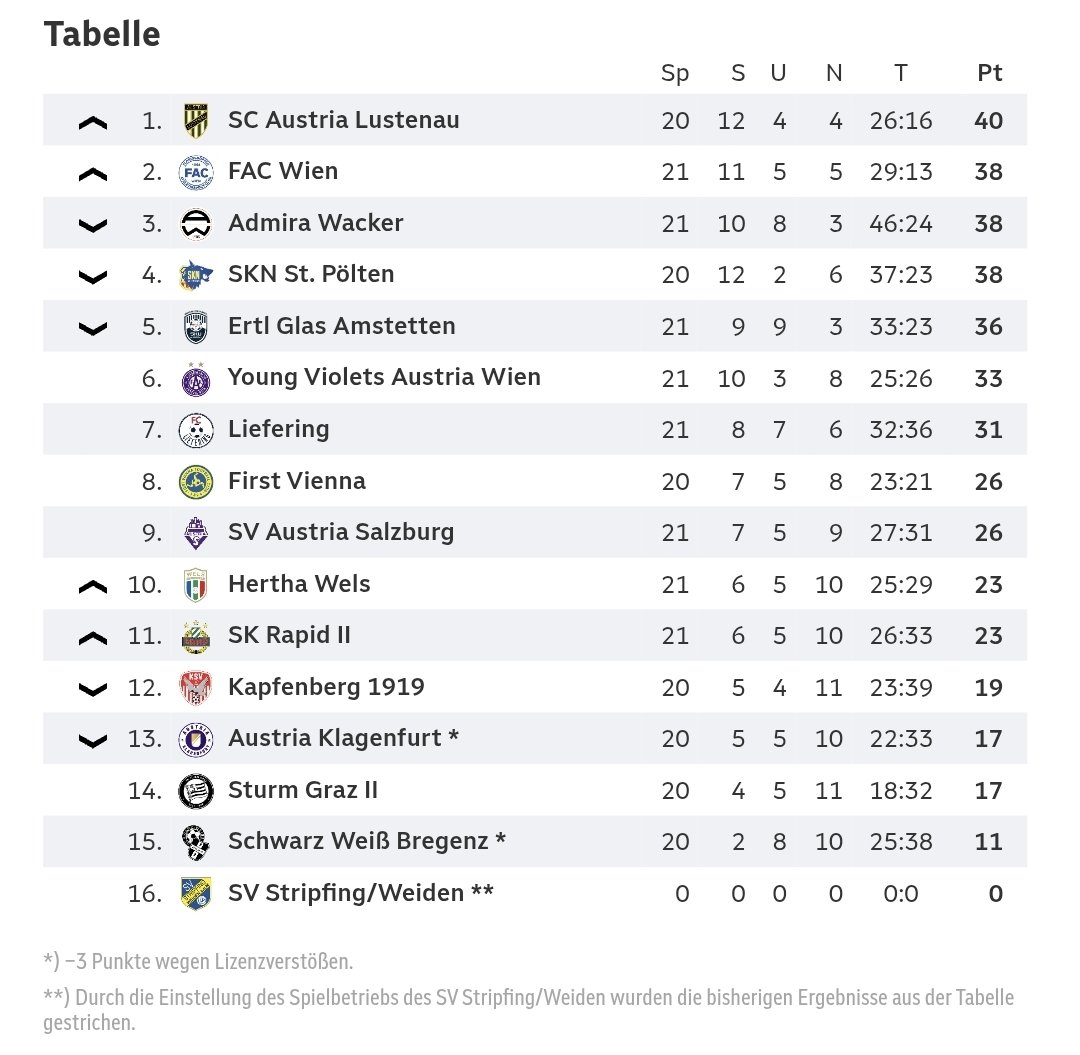Click the FAC Wien club logo

[x=195, y=173]
